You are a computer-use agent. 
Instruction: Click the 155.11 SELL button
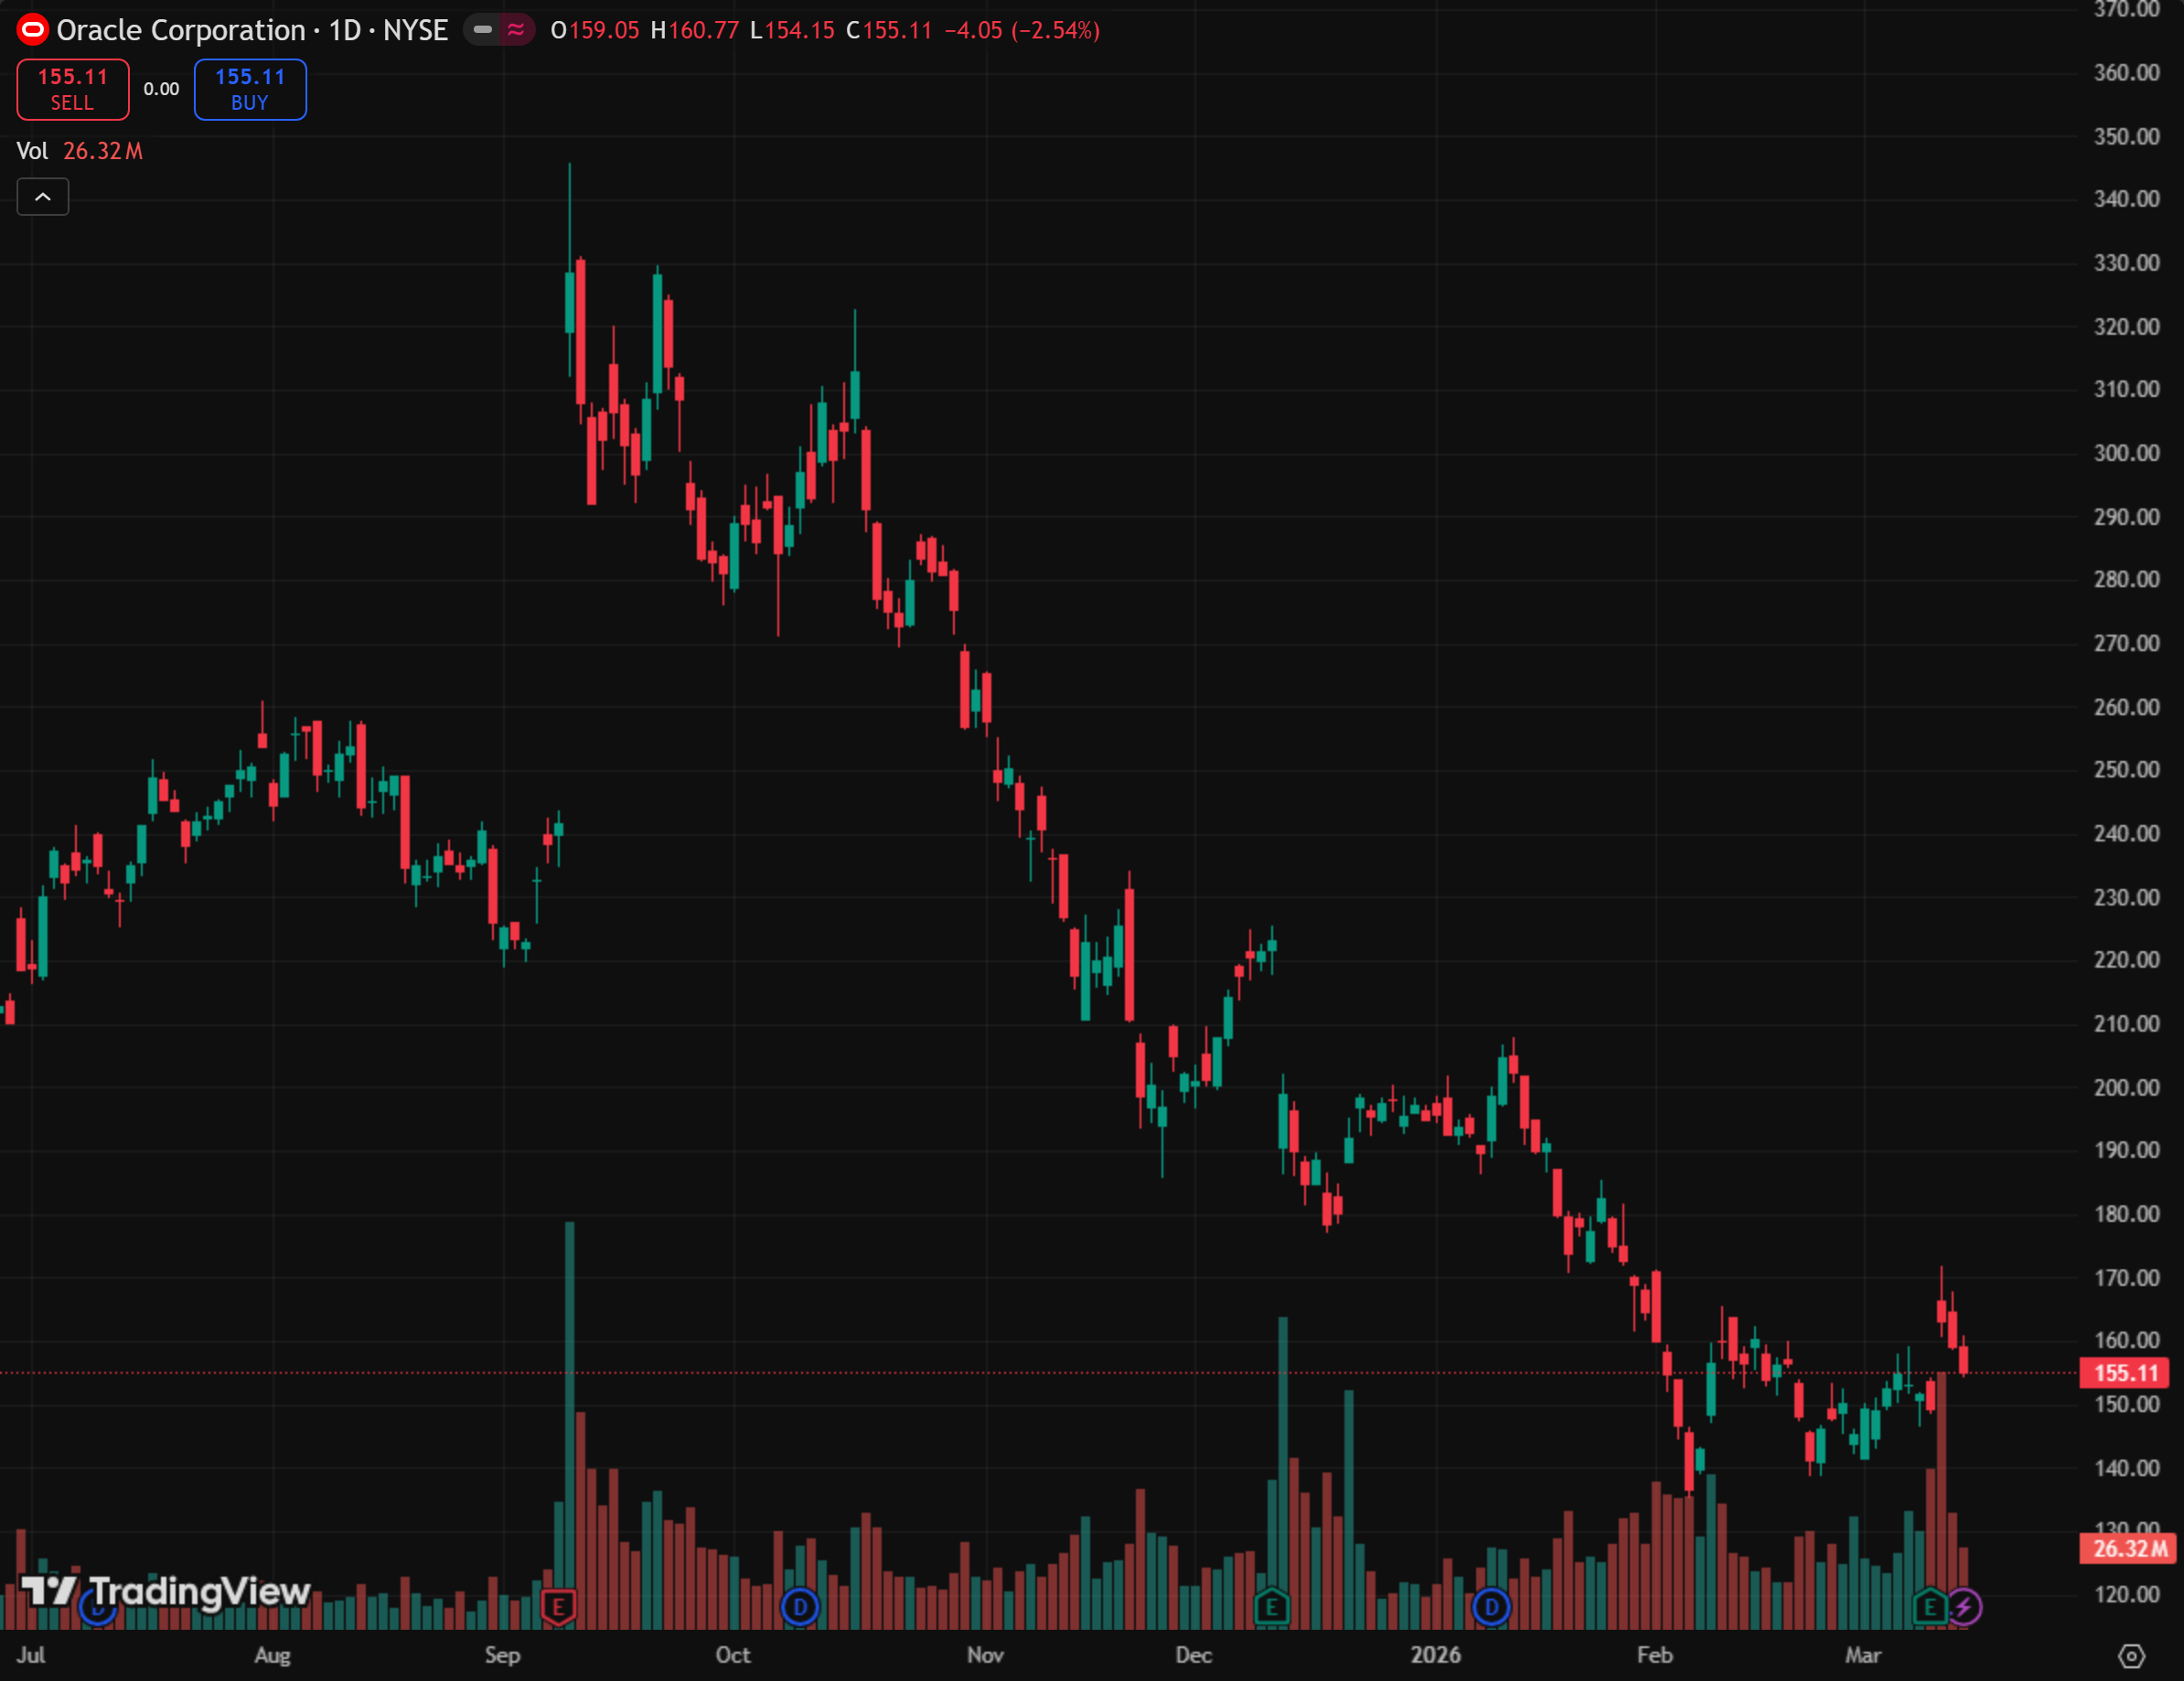73,89
